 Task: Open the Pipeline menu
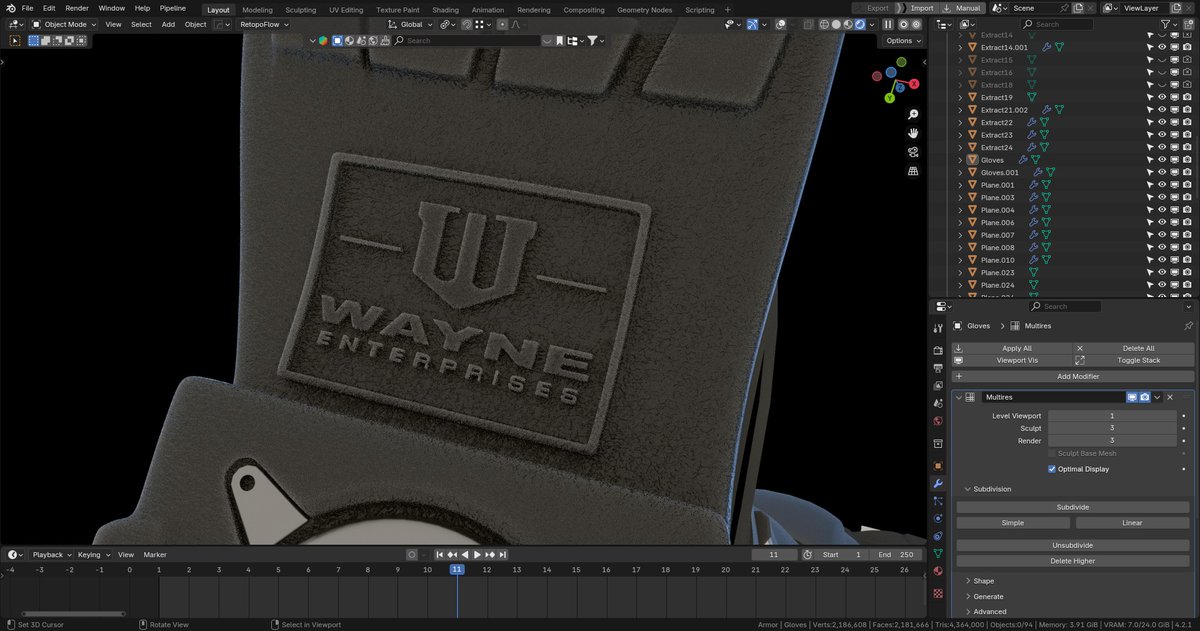pos(173,8)
